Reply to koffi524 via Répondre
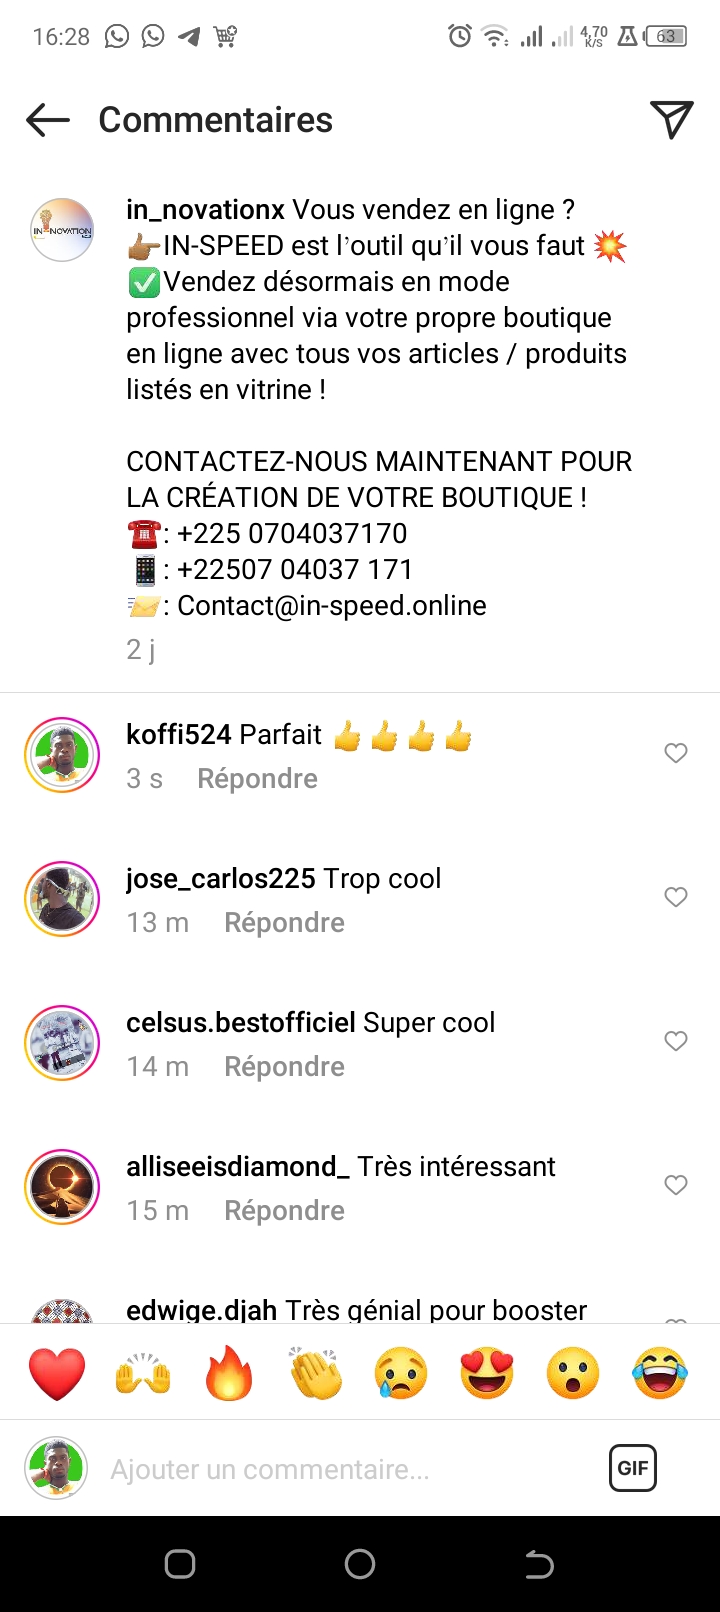720x1612 pixels. (257, 779)
